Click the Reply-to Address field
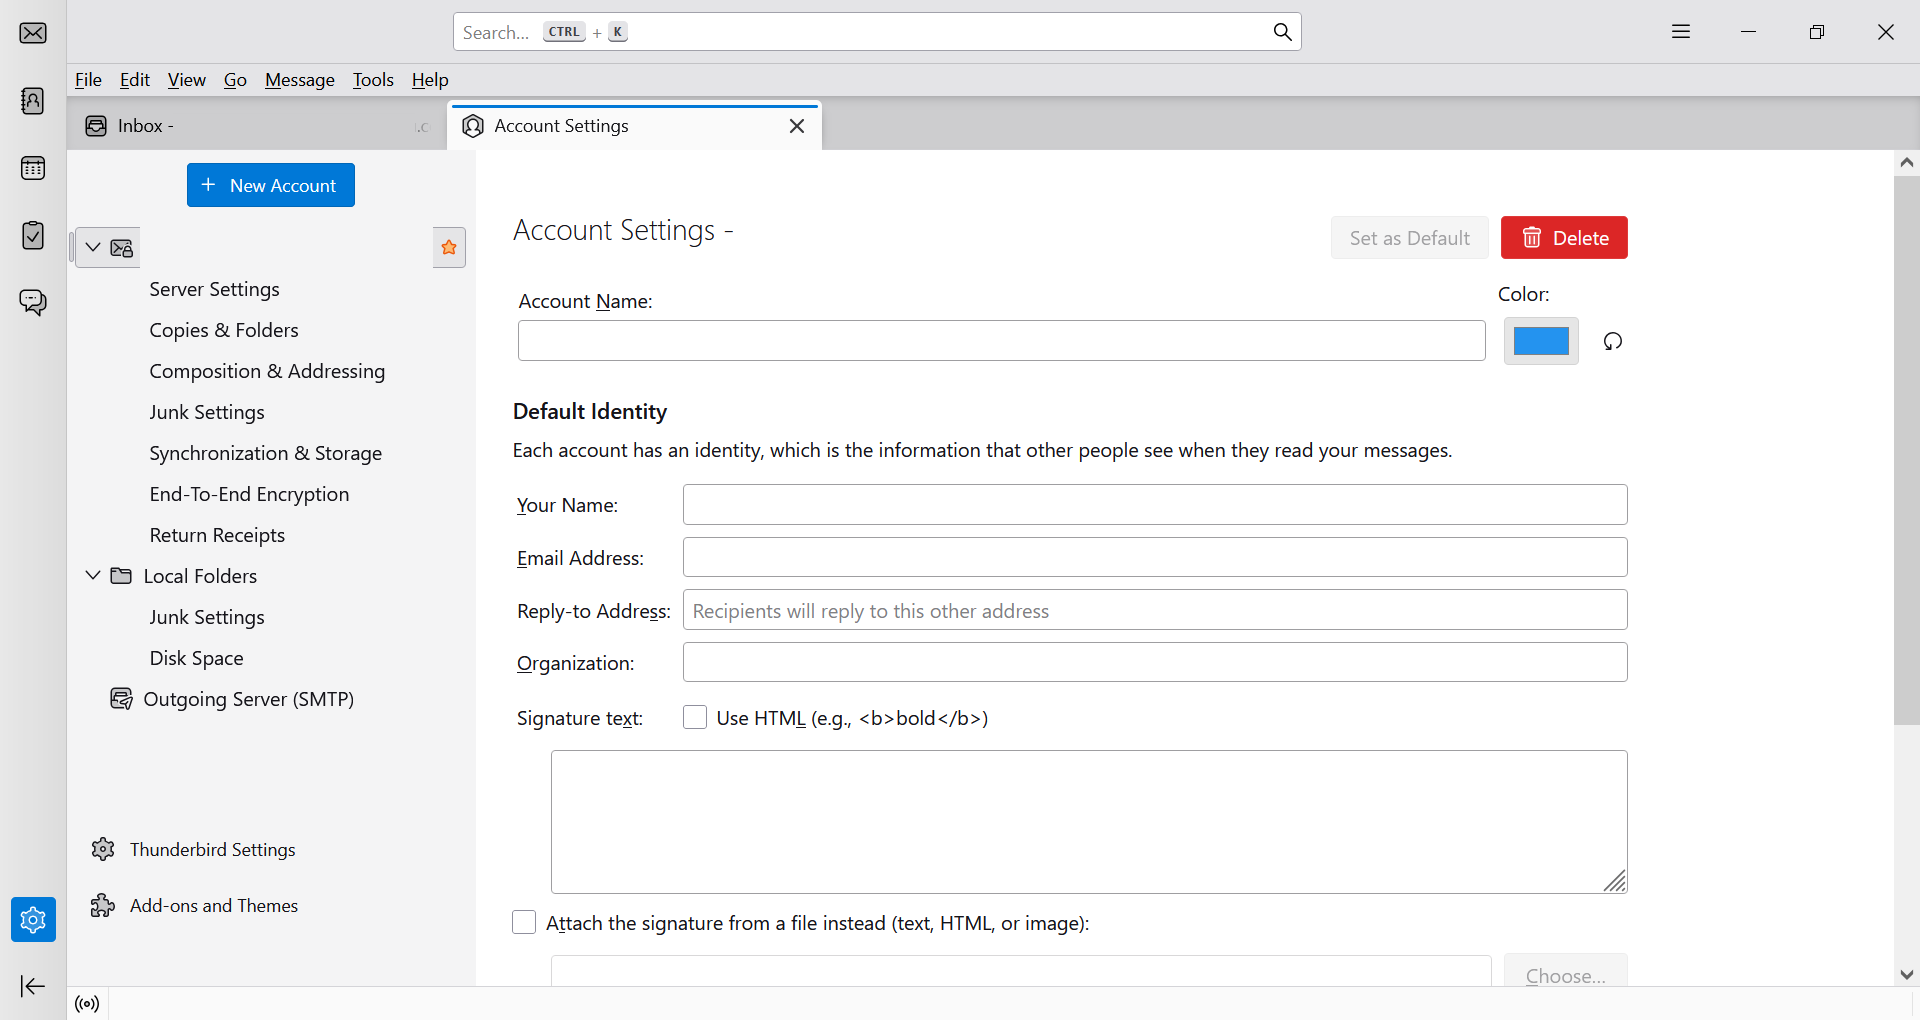 click(x=1155, y=610)
